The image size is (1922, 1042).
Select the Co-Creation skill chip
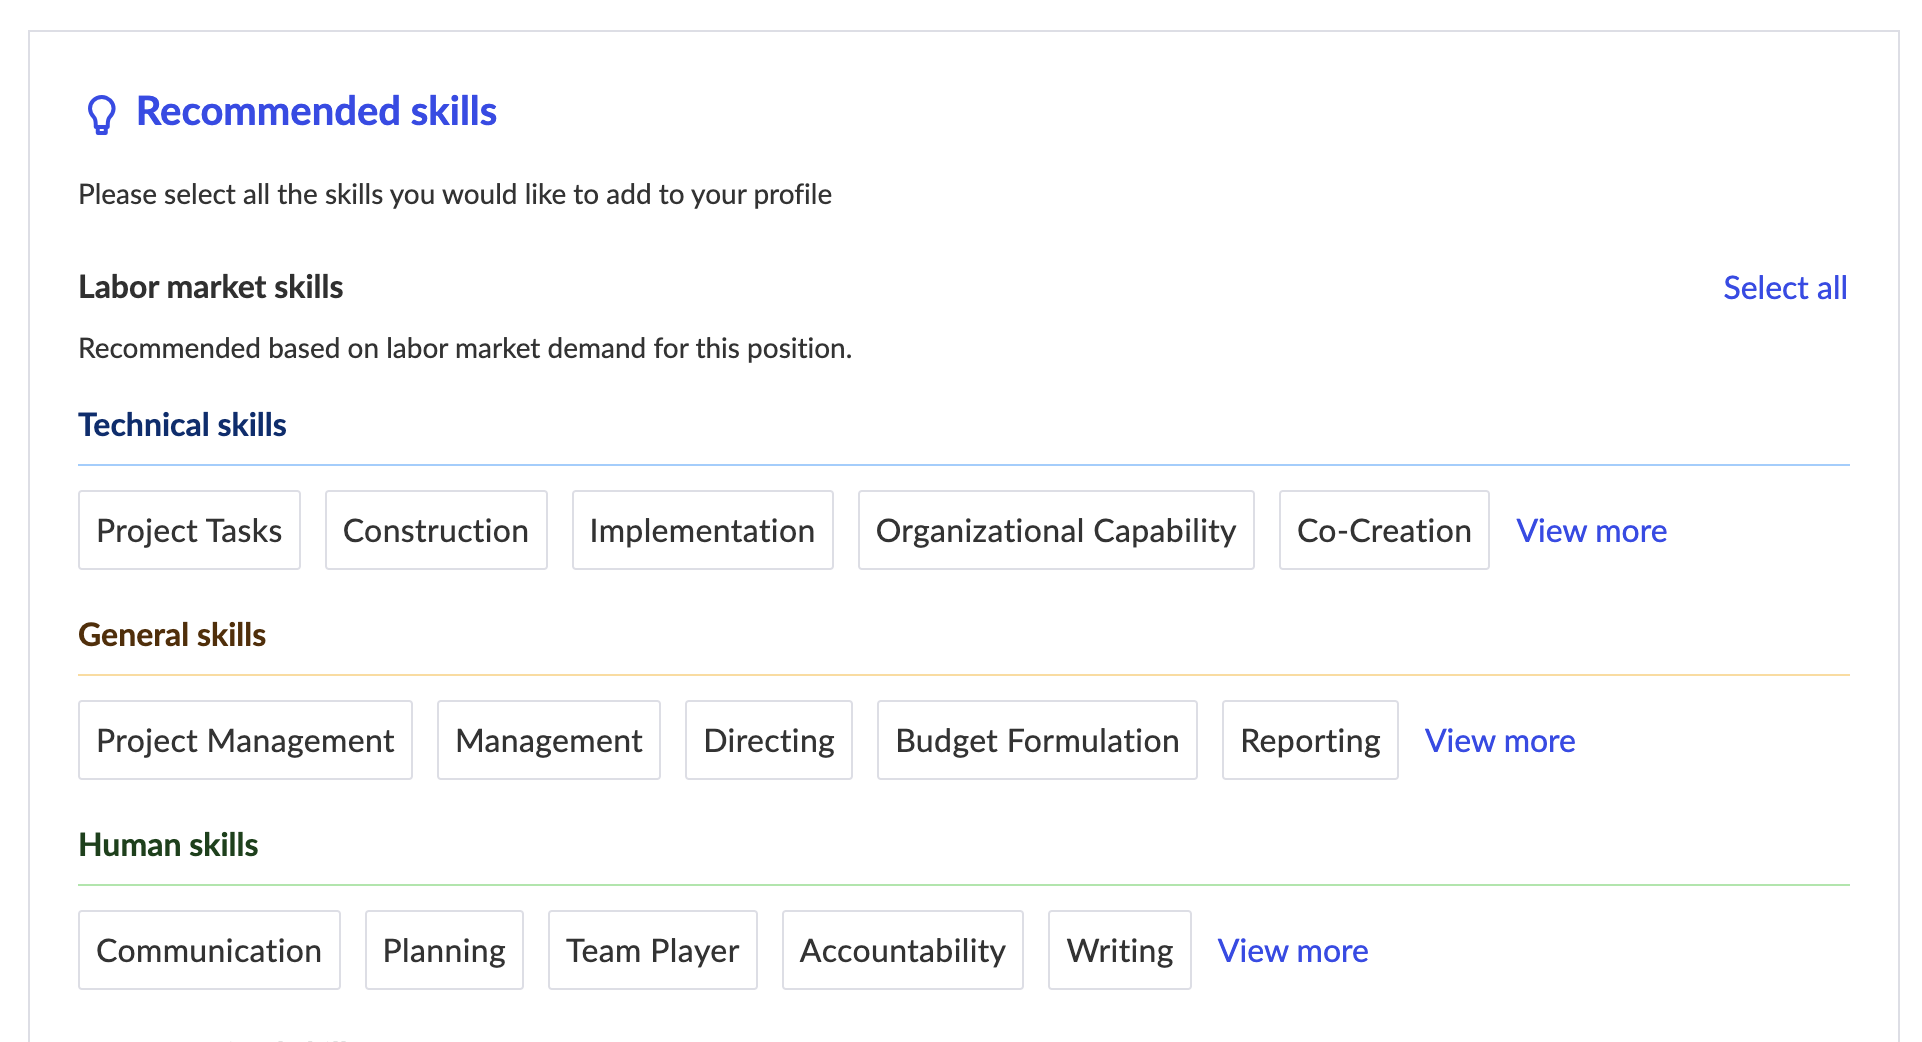click(x=1383, y=530)
